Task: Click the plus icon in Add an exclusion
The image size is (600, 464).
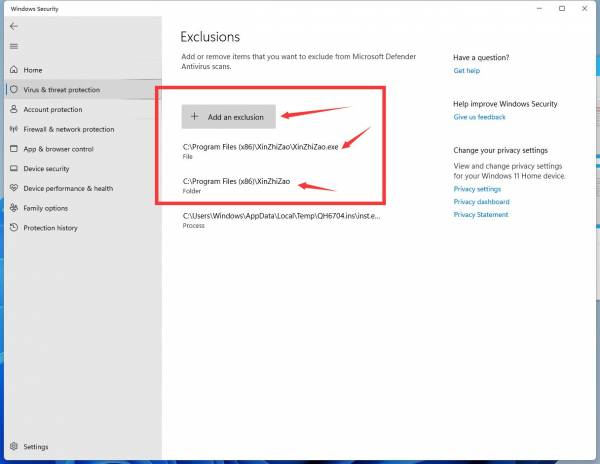Action: [x=194, y=116]
